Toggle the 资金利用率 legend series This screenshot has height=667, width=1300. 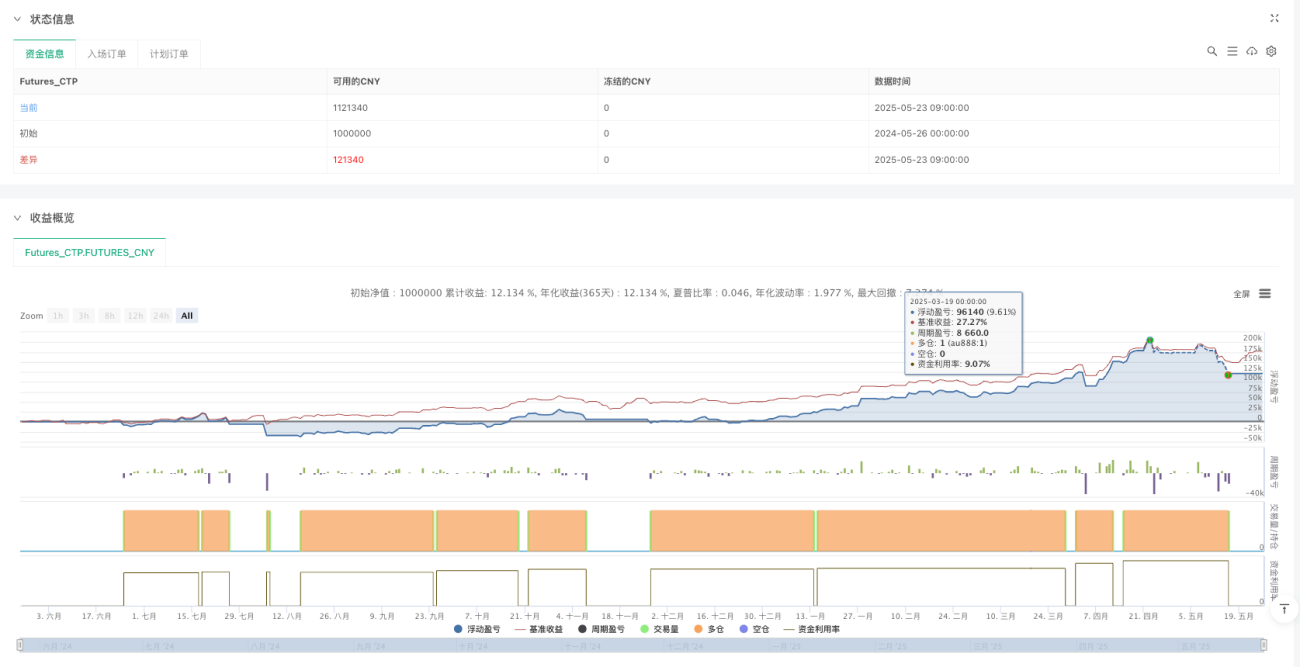pyautogui.click(x=811, y=629)
